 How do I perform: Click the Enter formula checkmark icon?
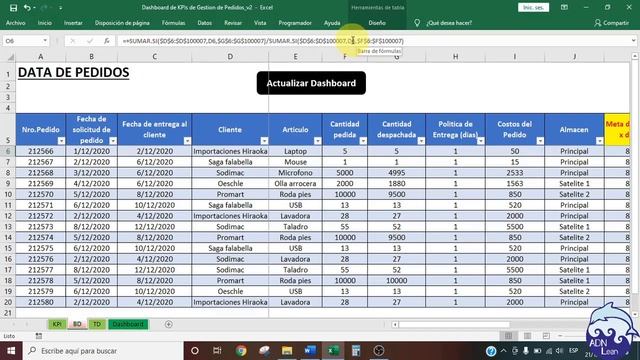pos(90,41)
